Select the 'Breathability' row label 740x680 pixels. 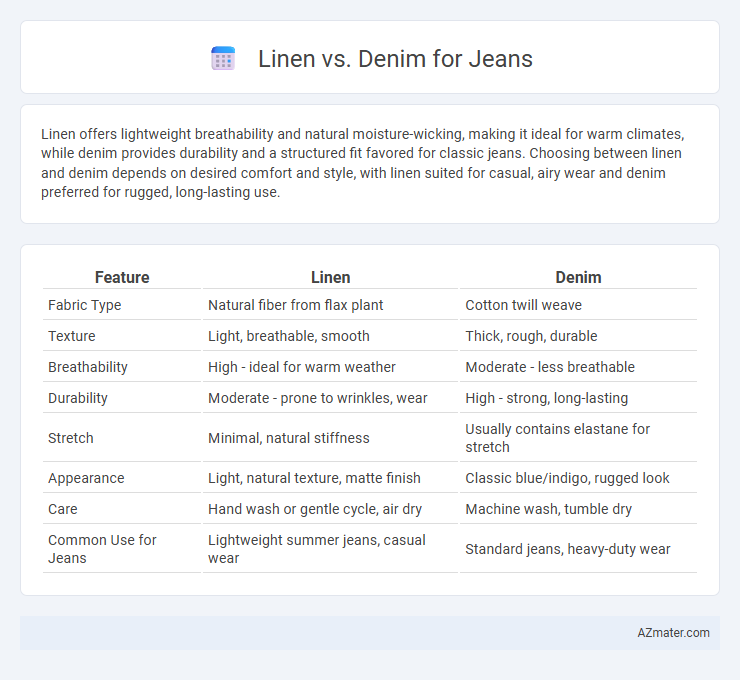pos(88,367)
